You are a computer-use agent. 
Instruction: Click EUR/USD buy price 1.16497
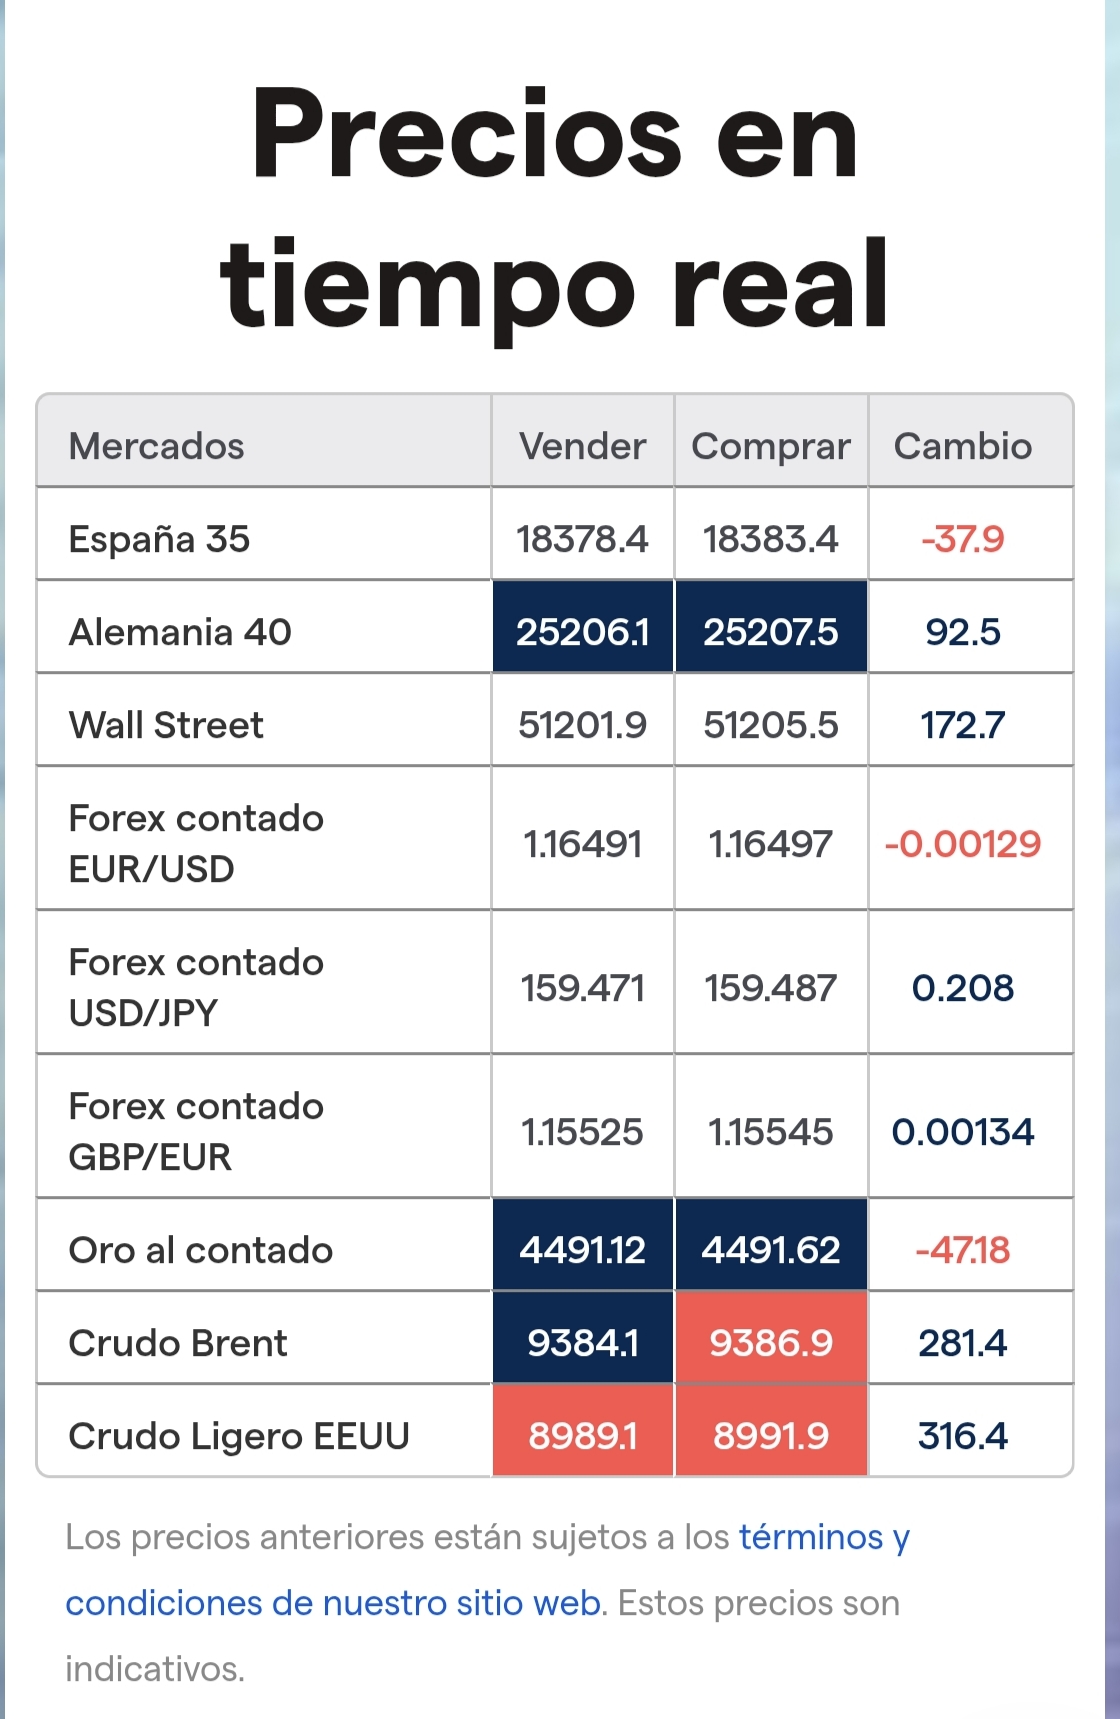tap(771, 844)
